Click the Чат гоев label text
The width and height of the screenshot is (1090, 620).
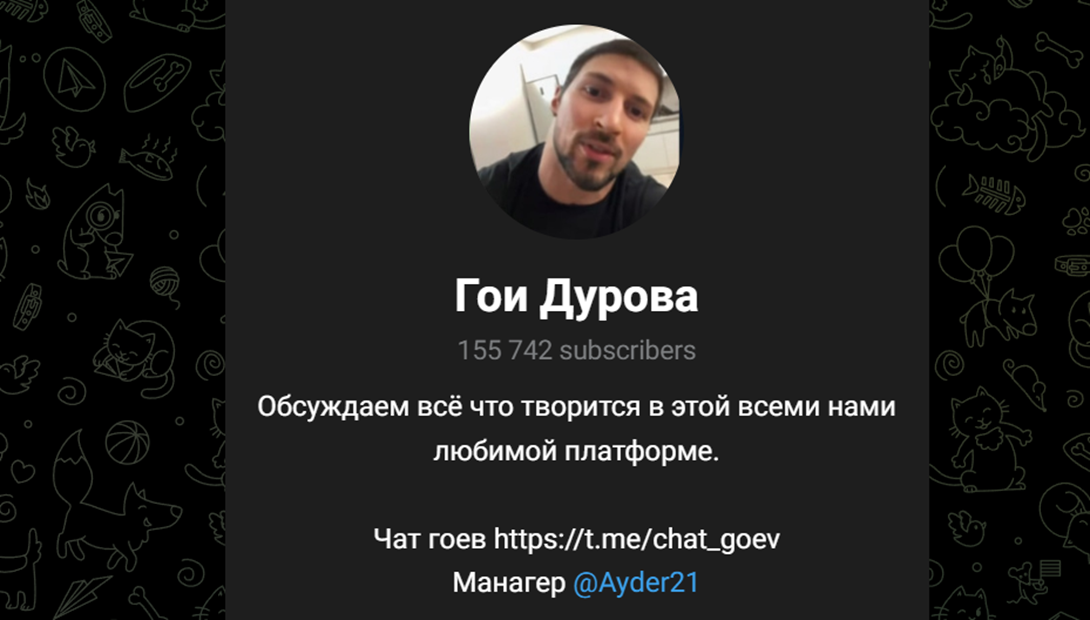click(430, 539)
